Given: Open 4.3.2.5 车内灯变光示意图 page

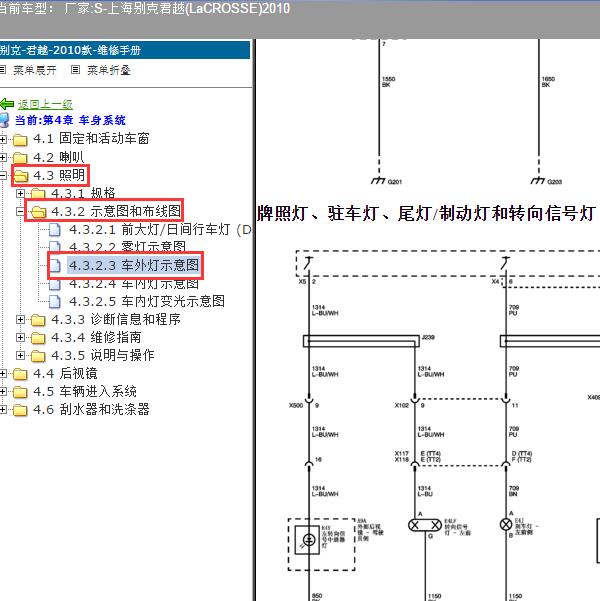Looking at the screenshot, I should [x=147, y=301].
